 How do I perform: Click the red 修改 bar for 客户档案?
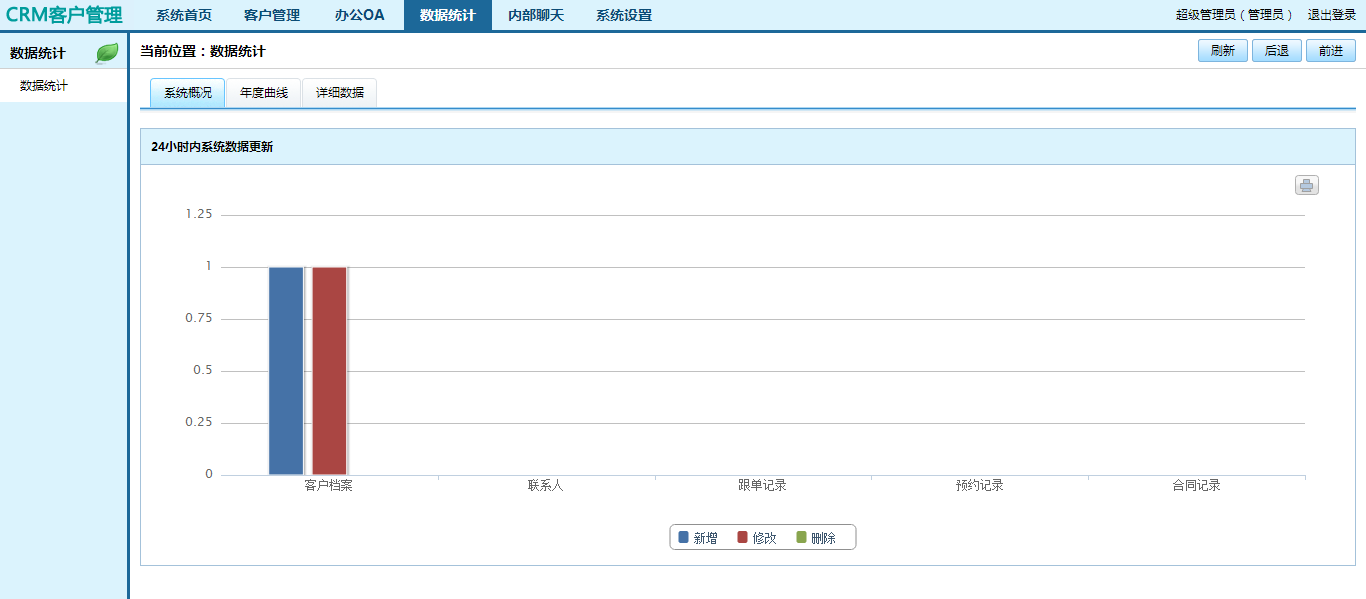point(330,371)
